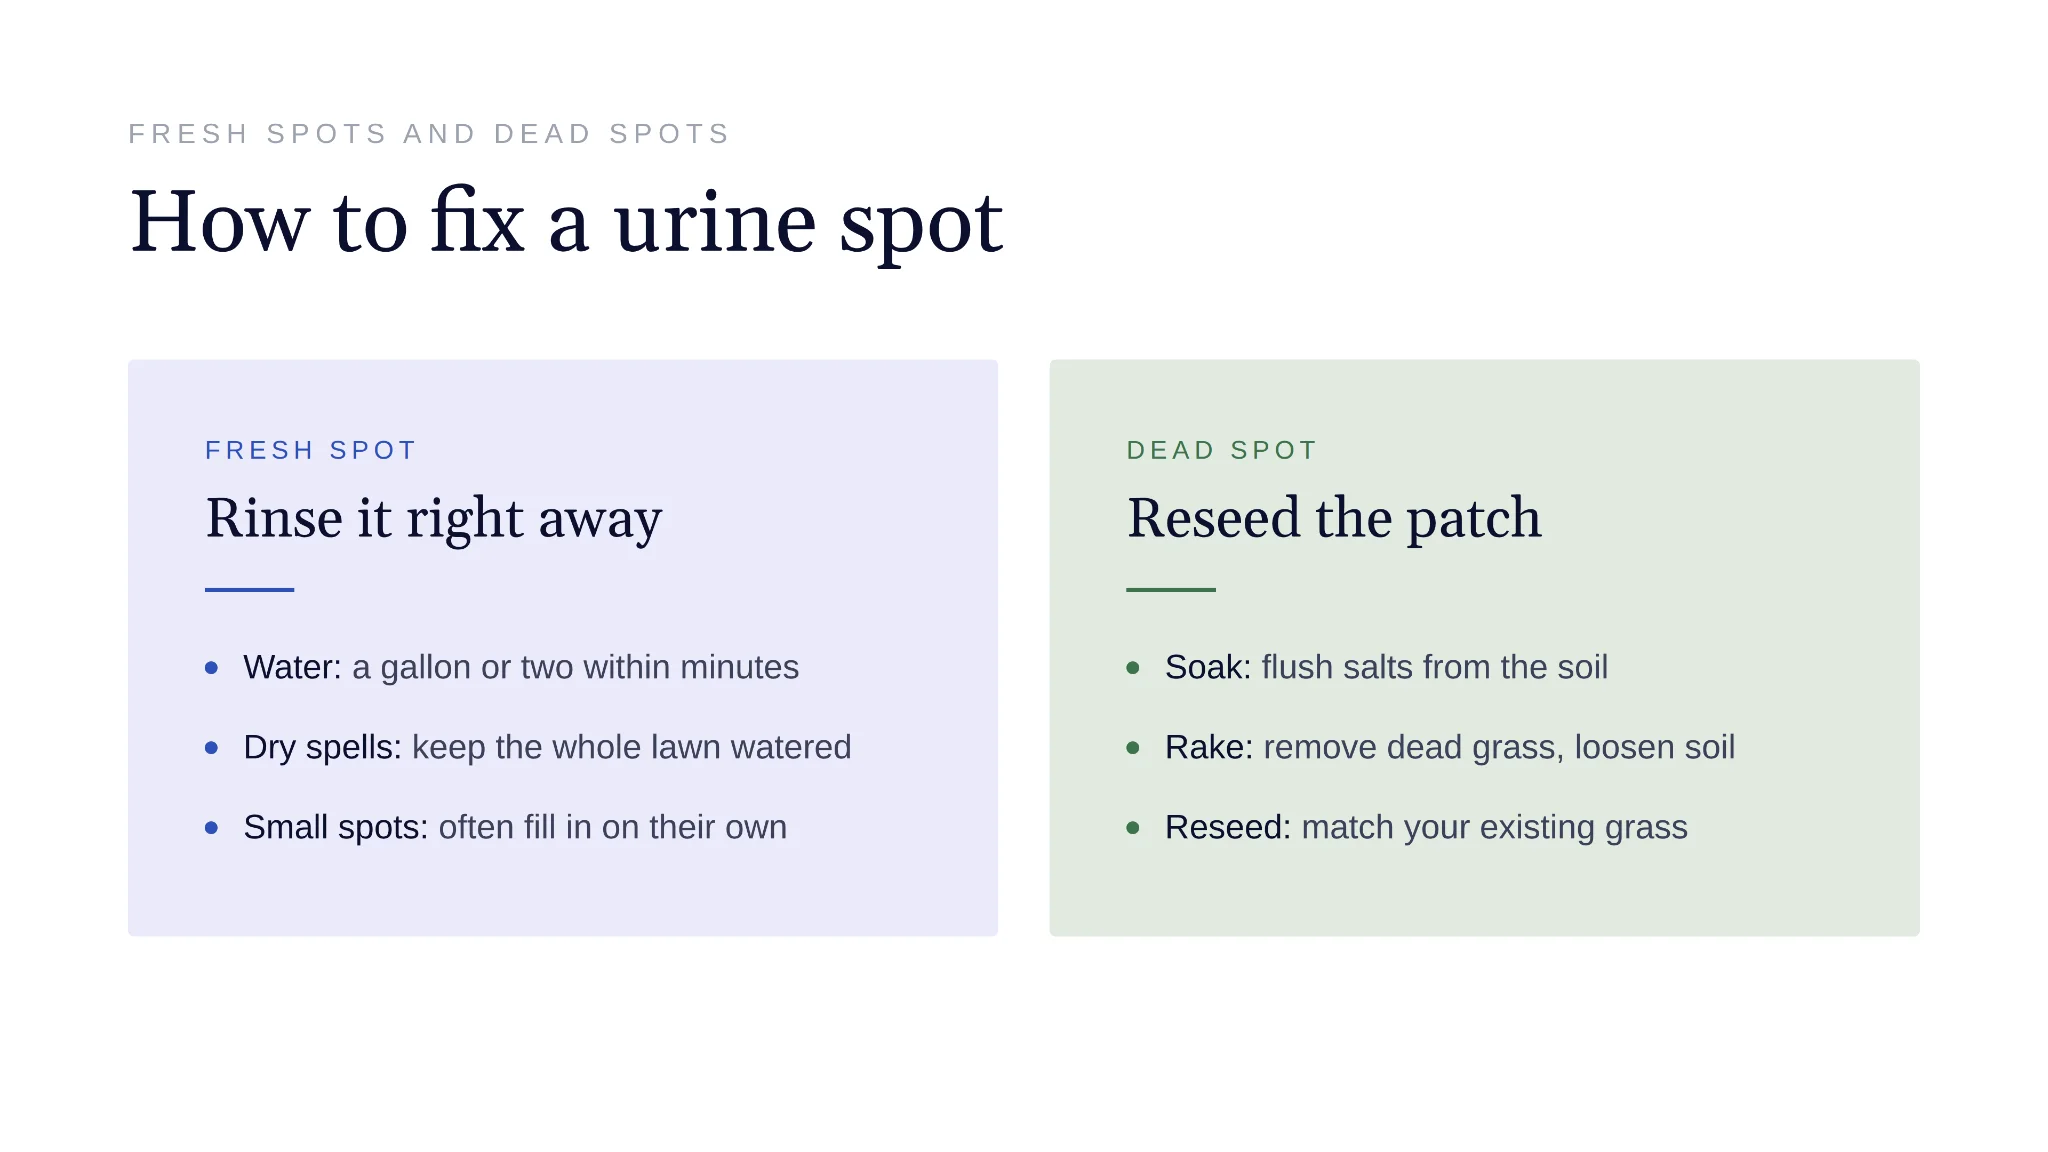Screen dimensions: 2048x1152
Task: Select the text a gallon or two within minutes
Action: click(x=576, y=667)
